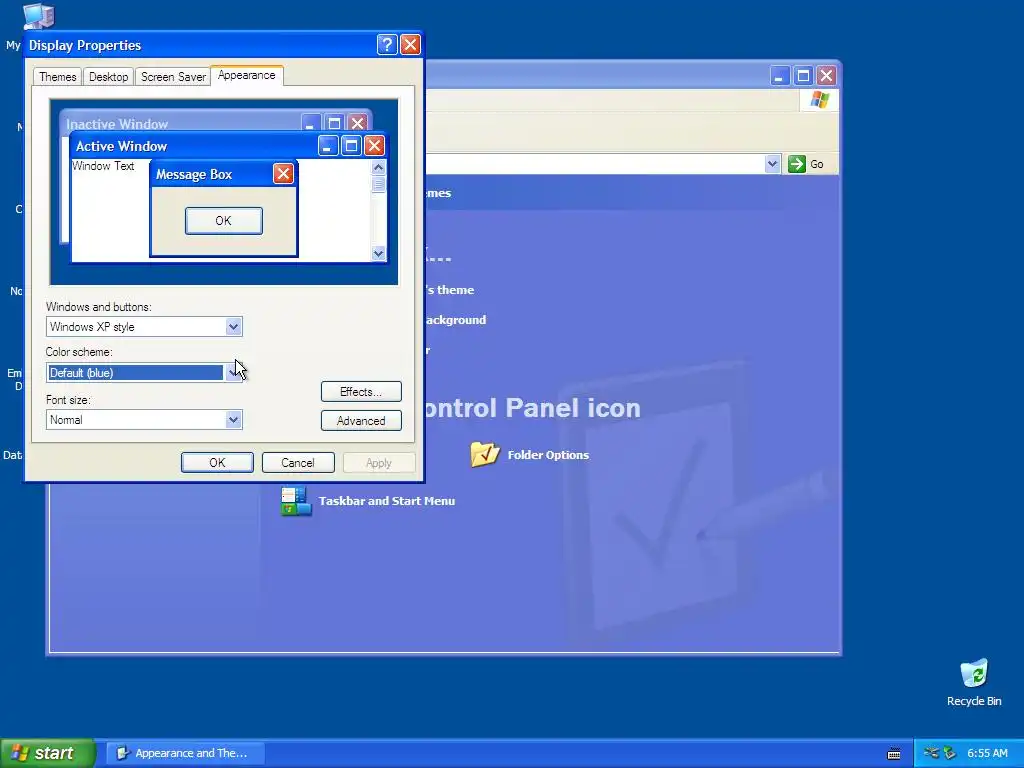
Task: Click the Default (blue) scheme field
Action: [x=136, y=373]
